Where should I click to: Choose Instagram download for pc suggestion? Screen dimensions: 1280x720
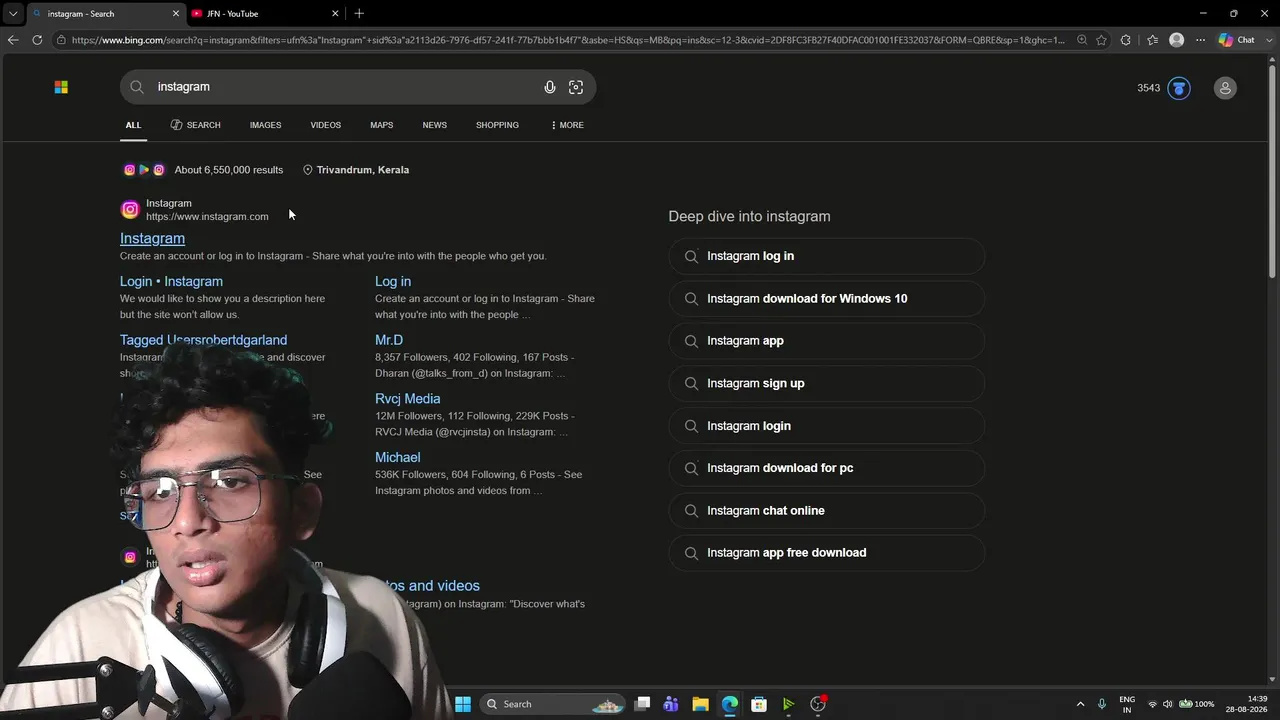[827, 468]
